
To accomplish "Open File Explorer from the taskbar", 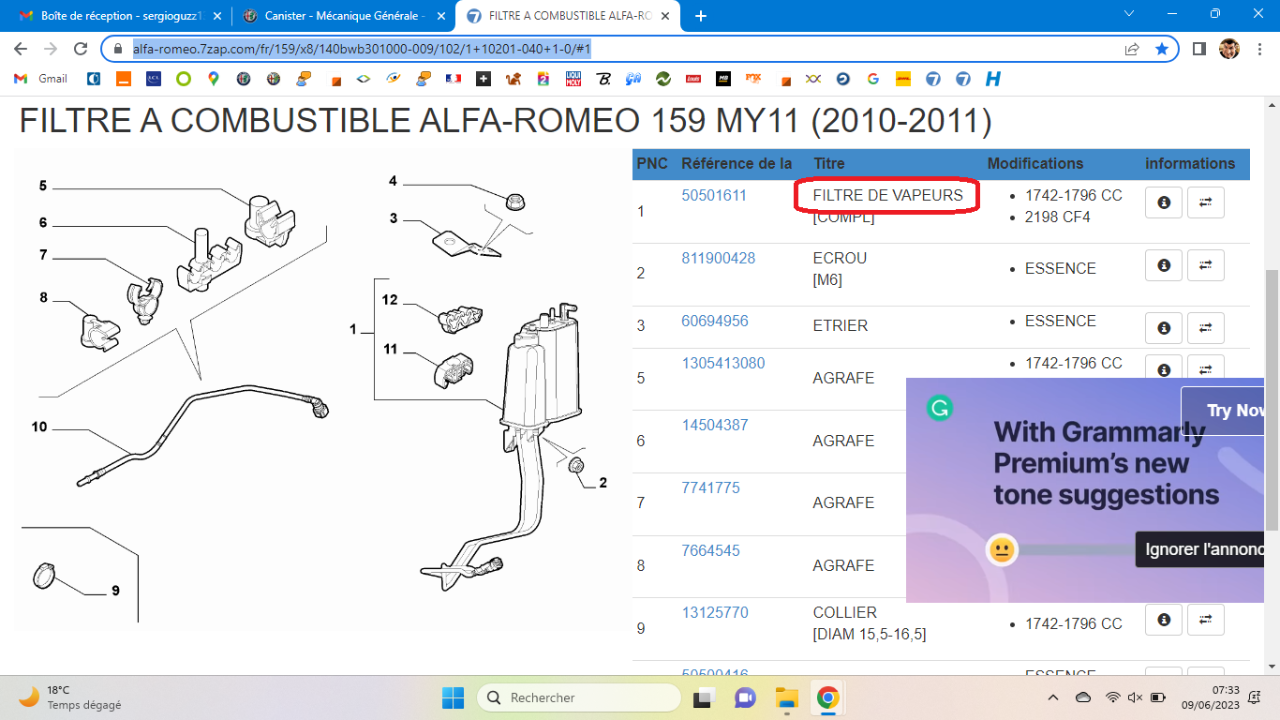I will tap(787, 697).
